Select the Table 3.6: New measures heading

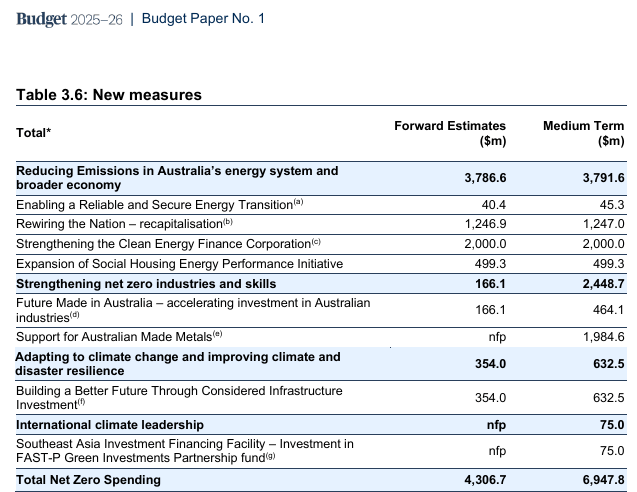click(109, 95)
